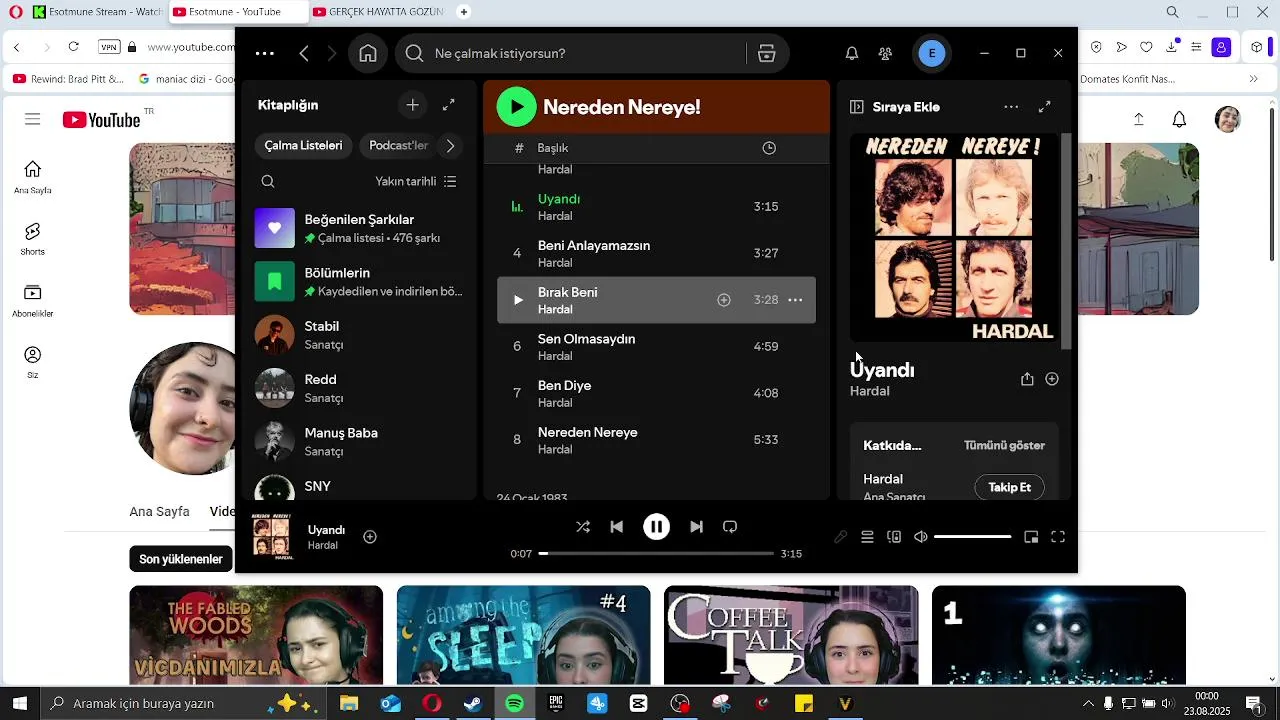Viewport: 1280px width, 720px height.
Task: Create playlist with plus in Kitaplığın
Action: pyautogui.click(x=412, y=105)
